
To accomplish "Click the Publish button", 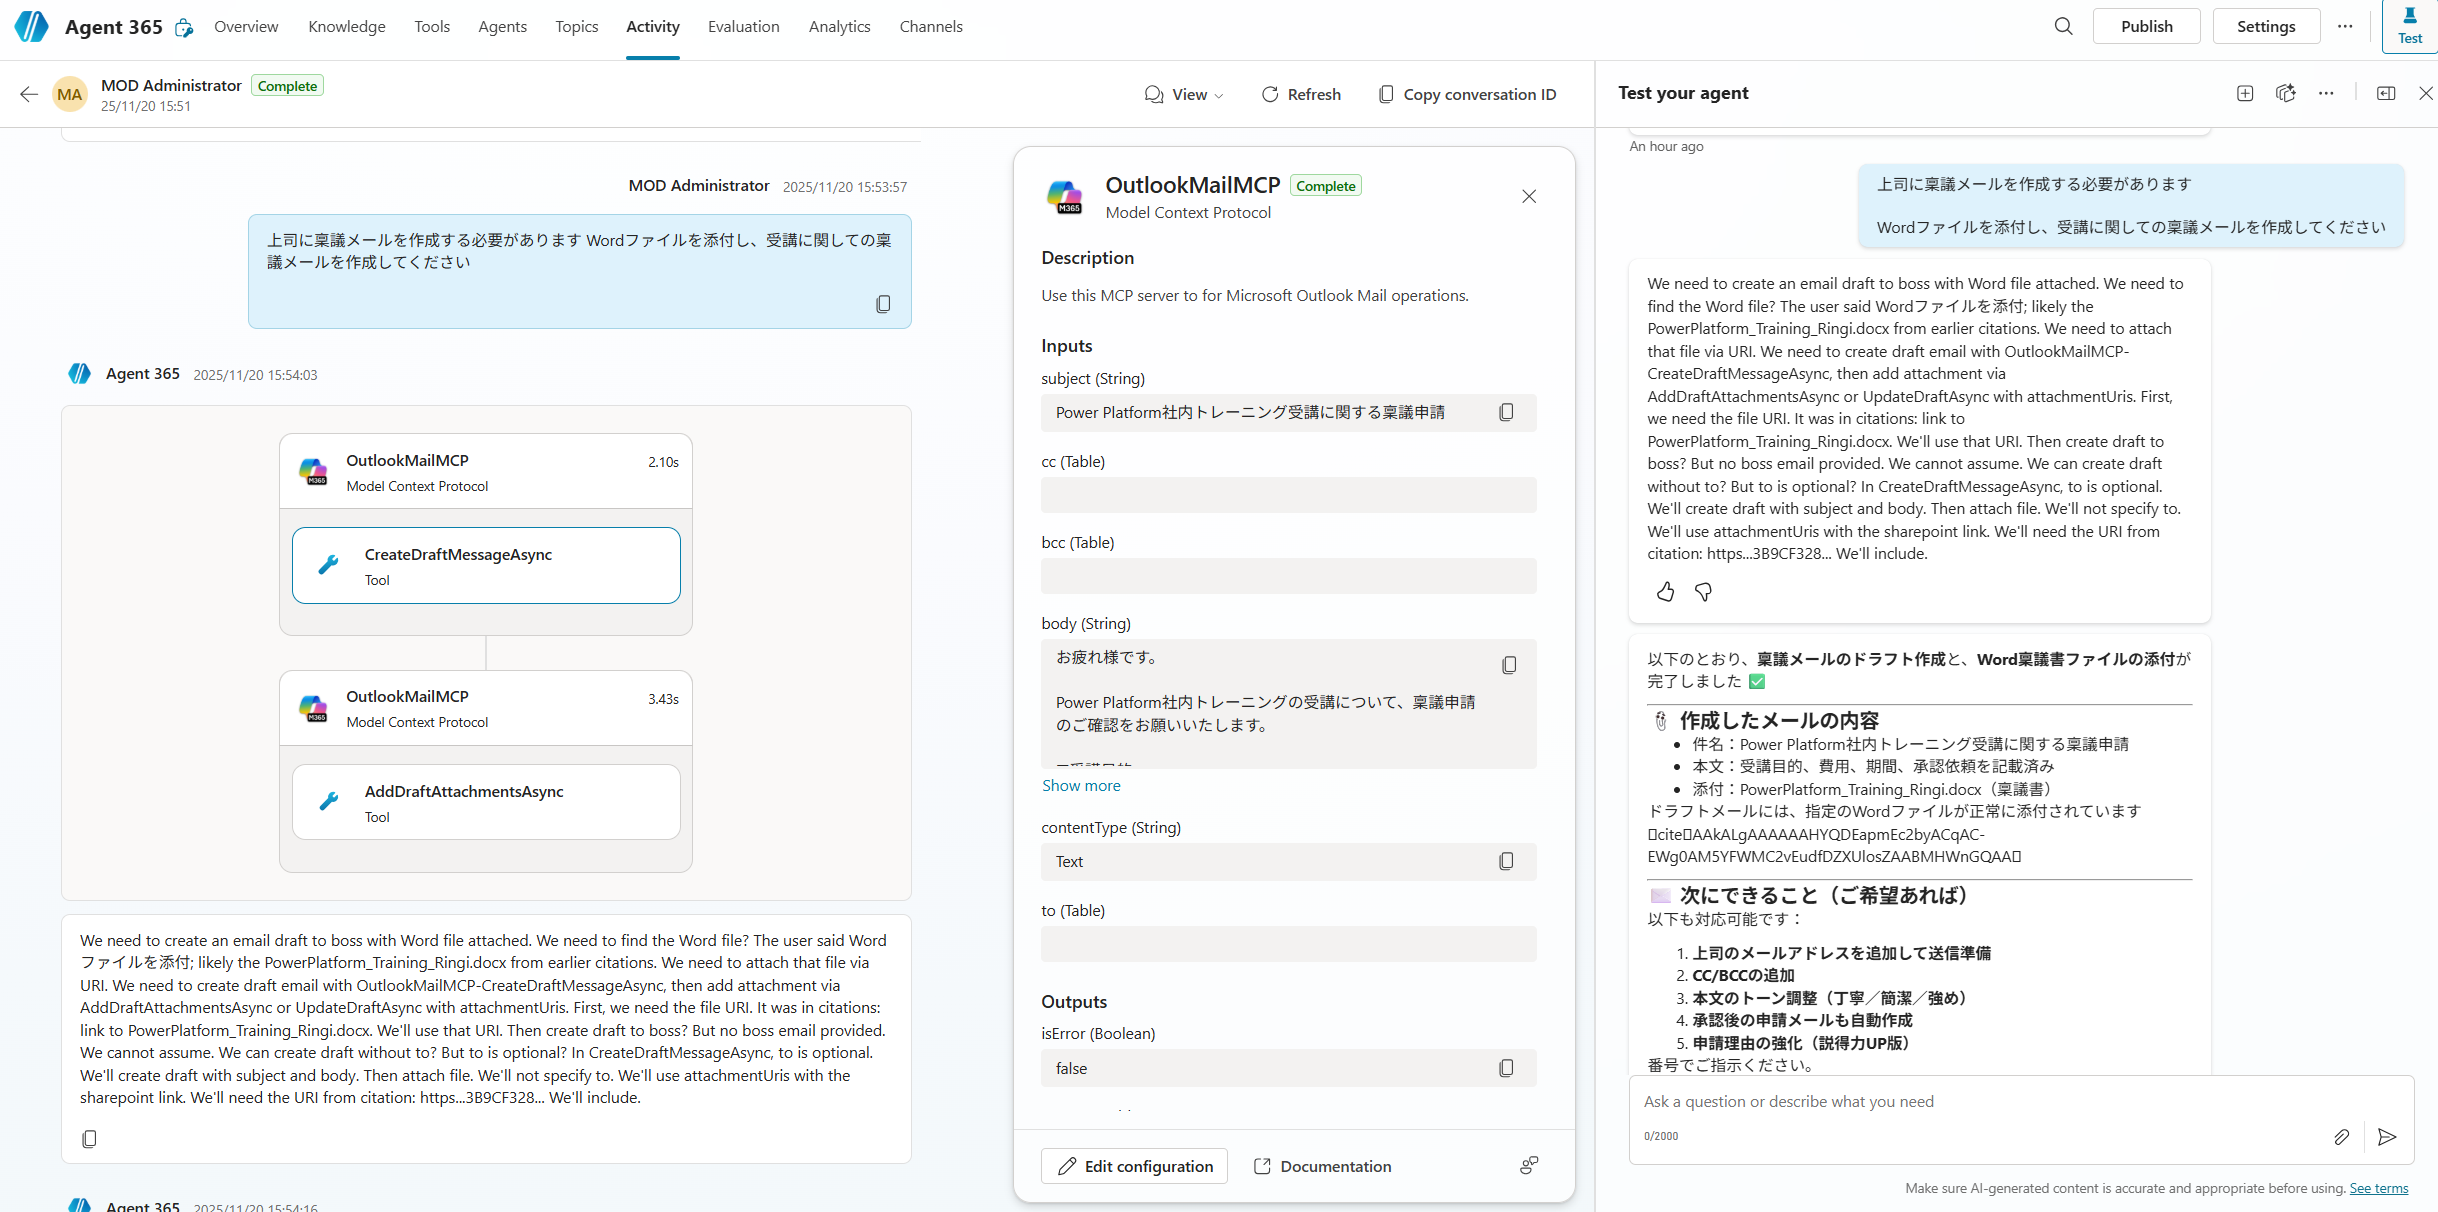I will click(2146, 26).
